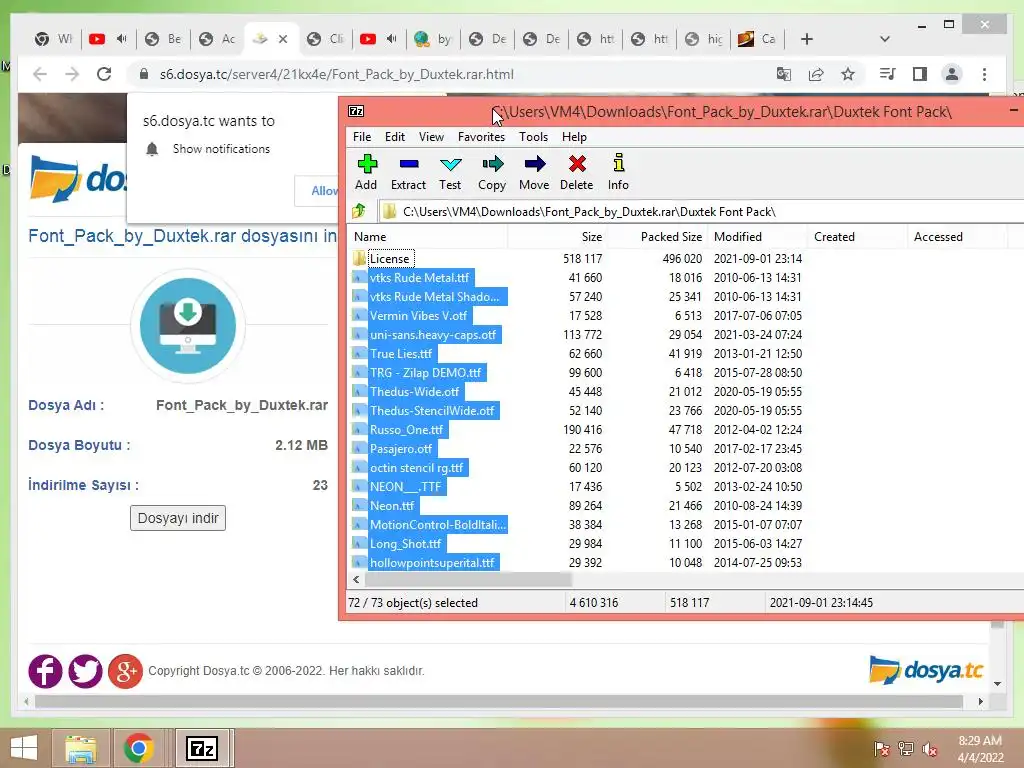Click the Accessed column header
The height and width of the screenshot is (768, 1024).
(x=956, y=236)
